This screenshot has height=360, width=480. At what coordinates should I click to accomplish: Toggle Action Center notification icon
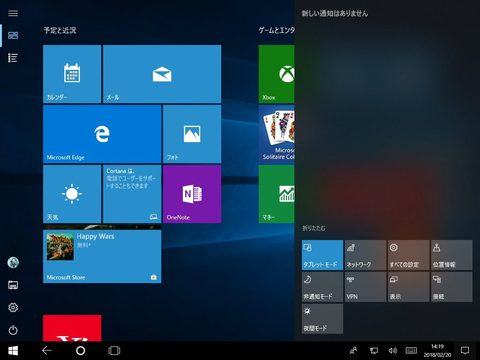click(x=465, y=351)
